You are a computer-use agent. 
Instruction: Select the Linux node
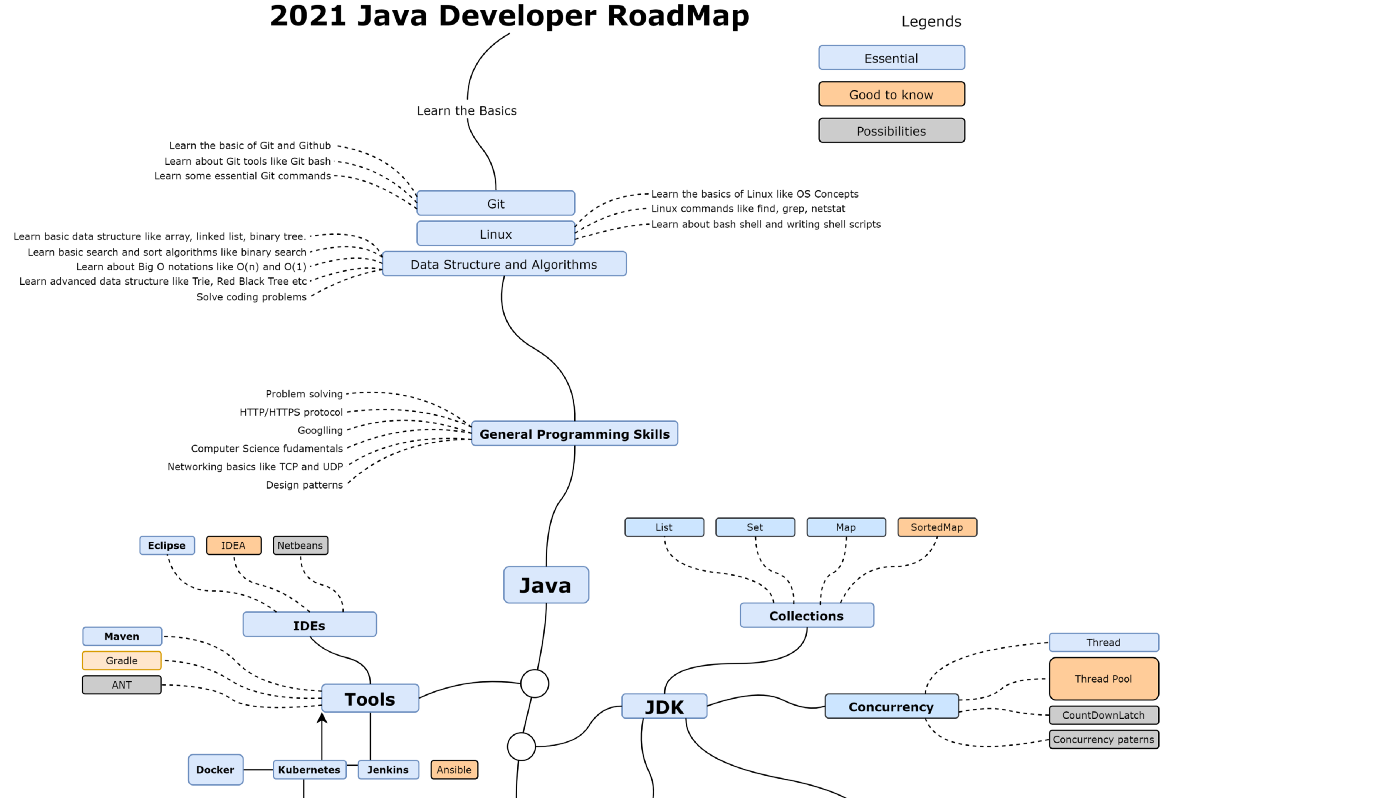pos(495,232)
